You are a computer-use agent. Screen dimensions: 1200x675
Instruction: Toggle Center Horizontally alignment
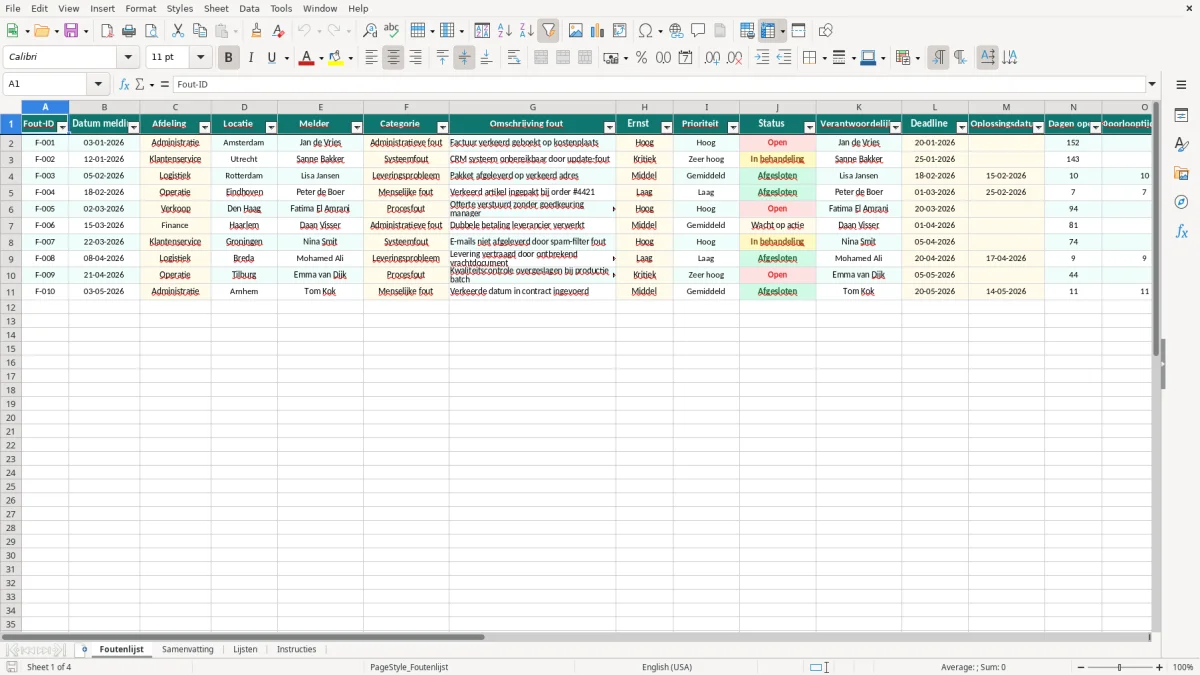393,58
